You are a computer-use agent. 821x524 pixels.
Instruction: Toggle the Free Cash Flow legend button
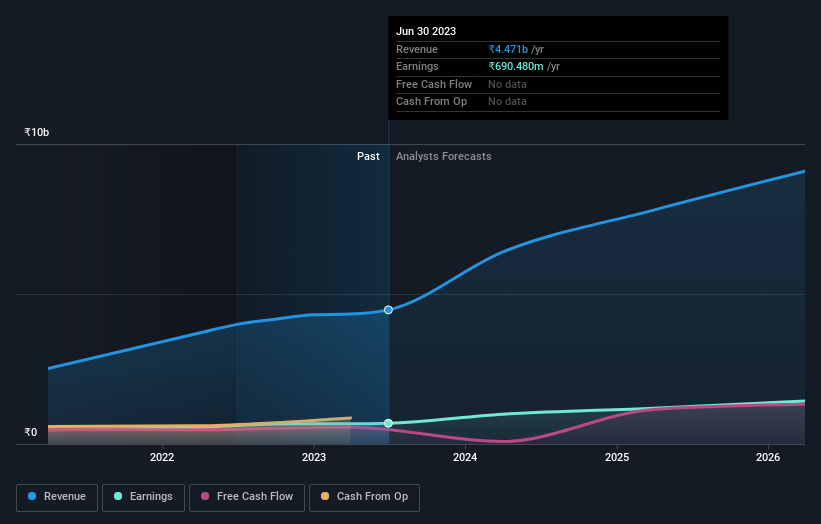coord(247,497)
